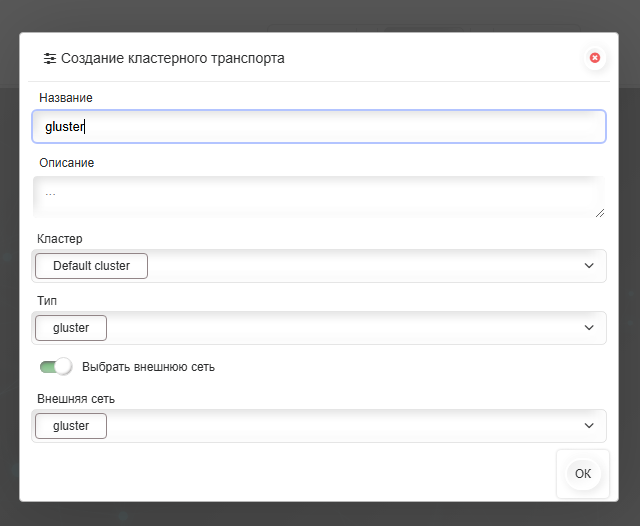Click the Описание field label
The image size is (640, 526).
pyautogui.click(x=67, y=163)
